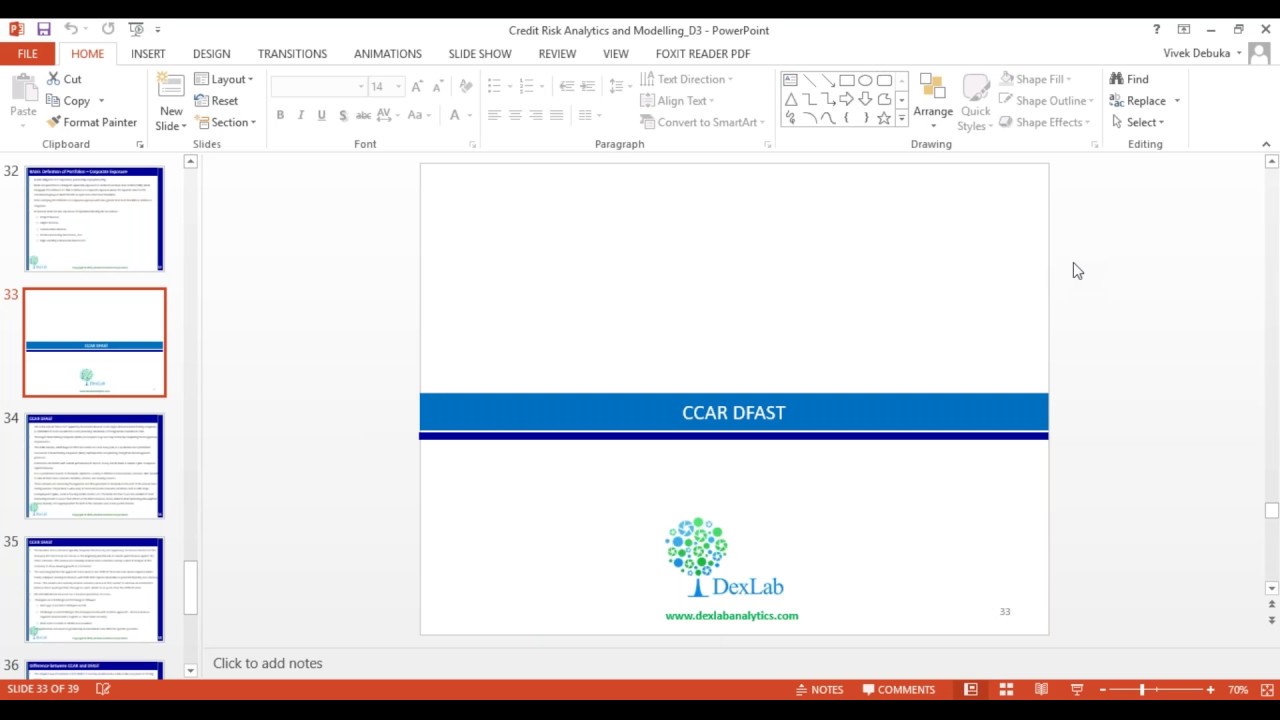Reset the slide layout
The image size is (1280, 720).
click(x=216, y=101)
